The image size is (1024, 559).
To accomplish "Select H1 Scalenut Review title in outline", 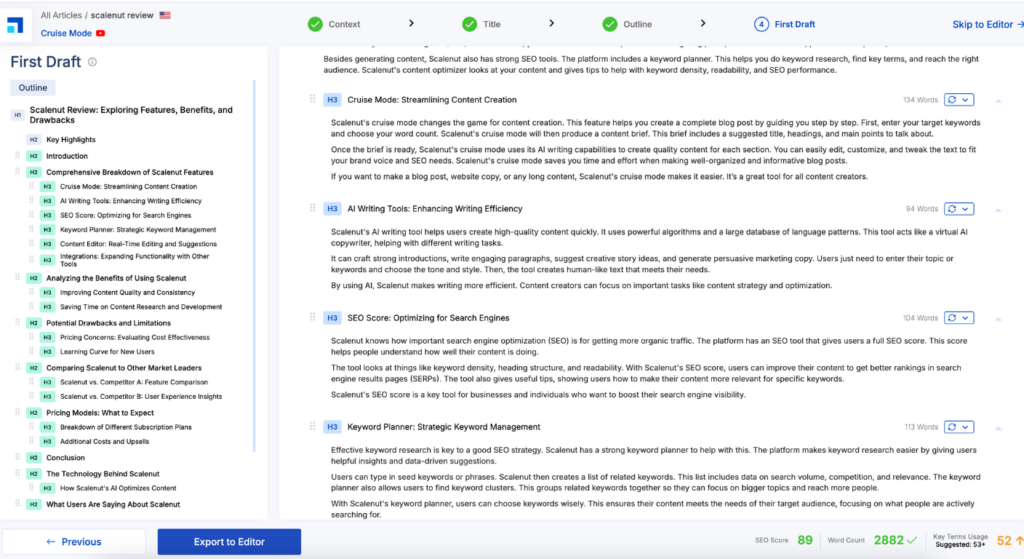I will pos(131,115).
